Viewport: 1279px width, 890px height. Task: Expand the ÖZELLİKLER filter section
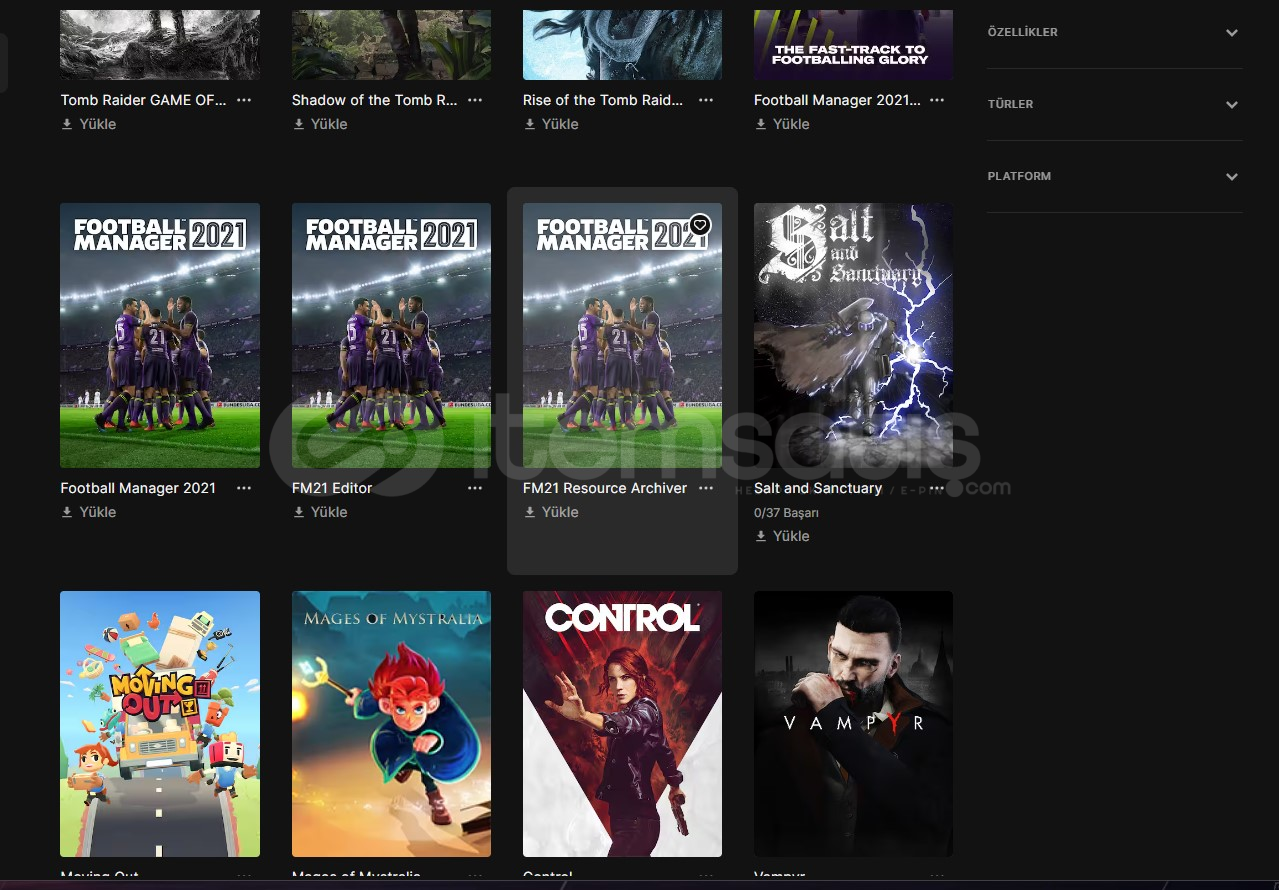[1231, 33]
